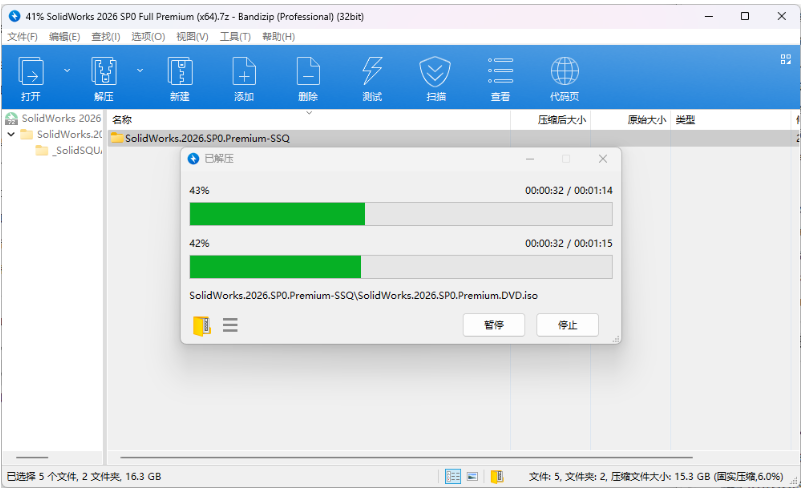The height and width of the screenshot is (488, 801).
Task: Maximize the Bandizip main window
Action: point(745,16)
